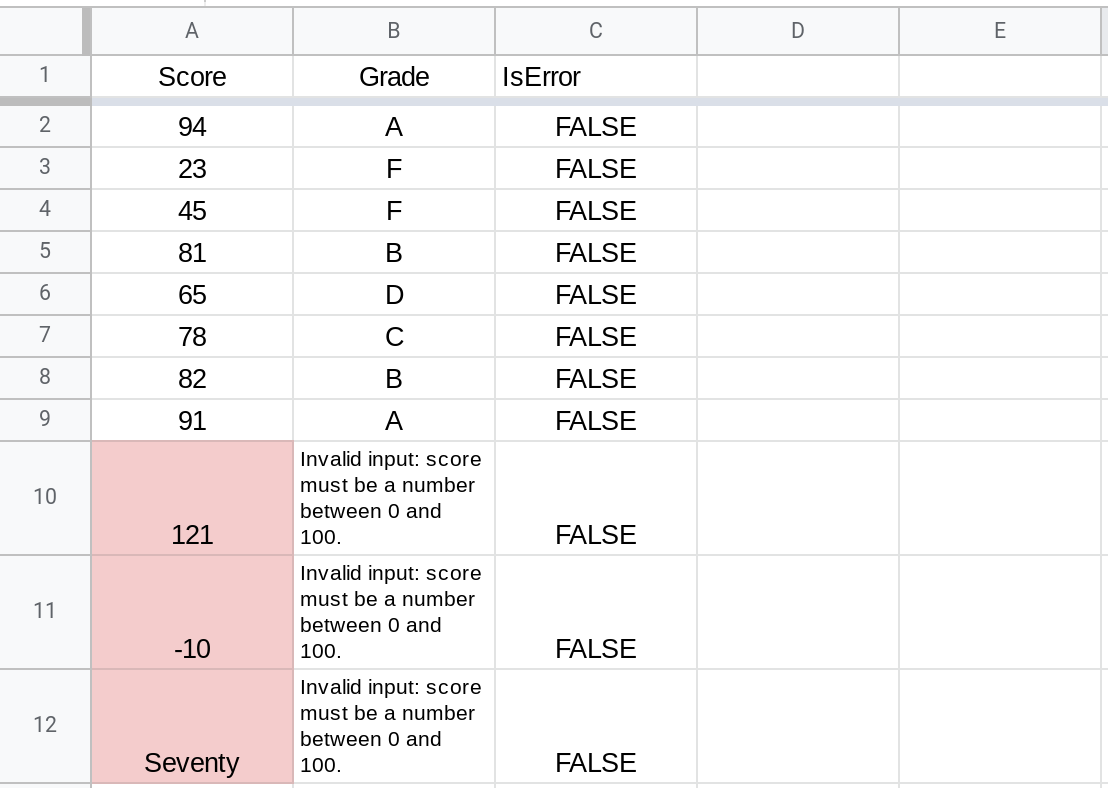1108x788 pixels.
Task: Select empty cell E7
Action: (1000, 336)
